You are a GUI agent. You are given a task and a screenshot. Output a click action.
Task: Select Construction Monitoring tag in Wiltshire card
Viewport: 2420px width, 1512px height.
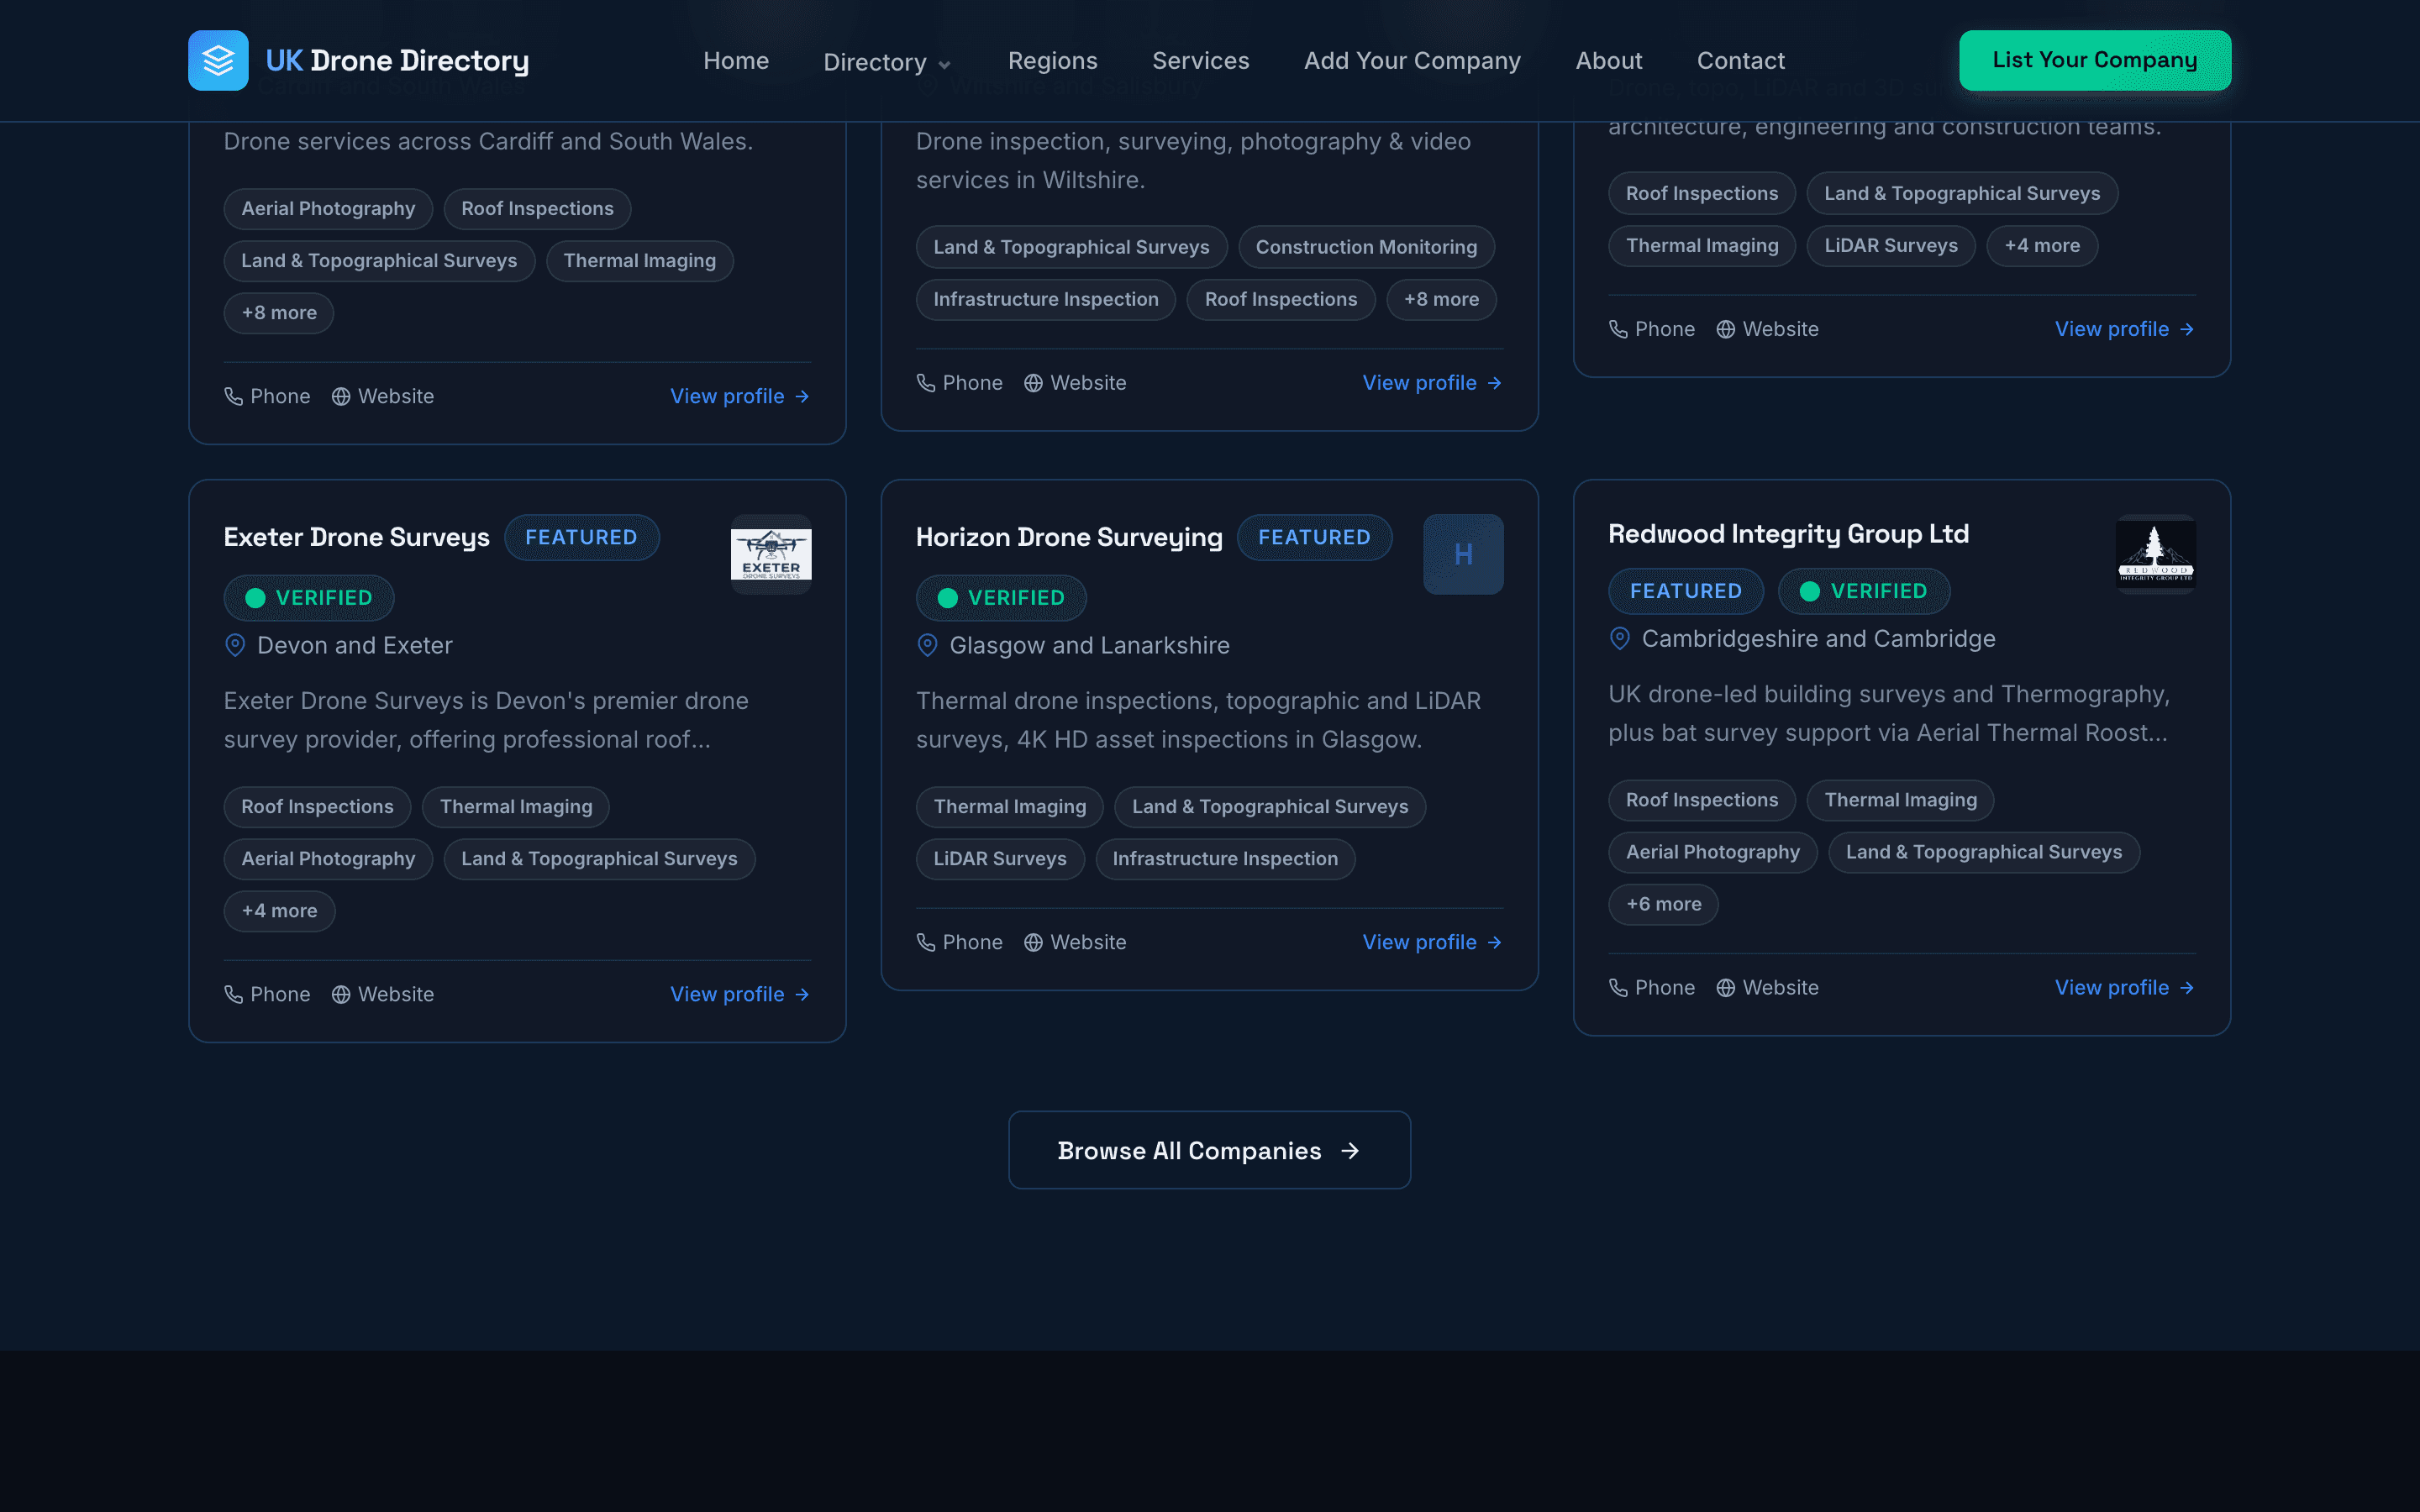pos(1366,247)
